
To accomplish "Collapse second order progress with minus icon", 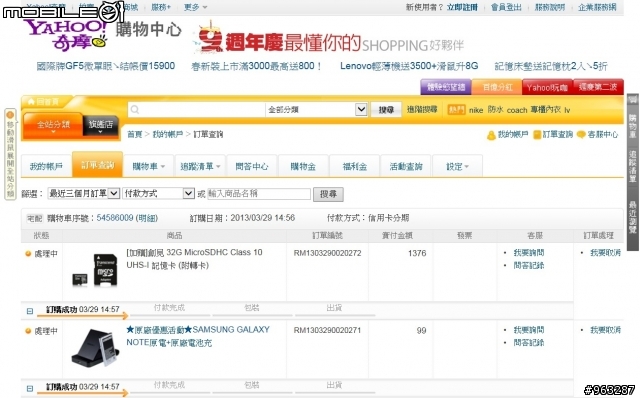I will pos(30,388).
